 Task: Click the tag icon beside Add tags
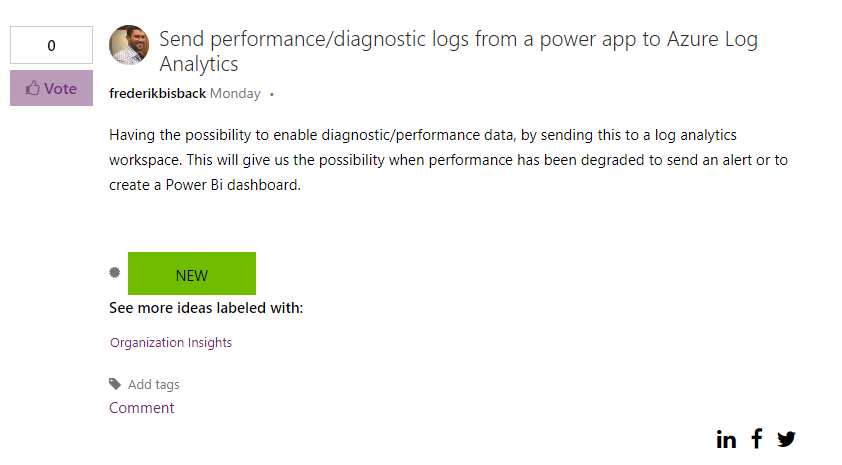(115, 384)
